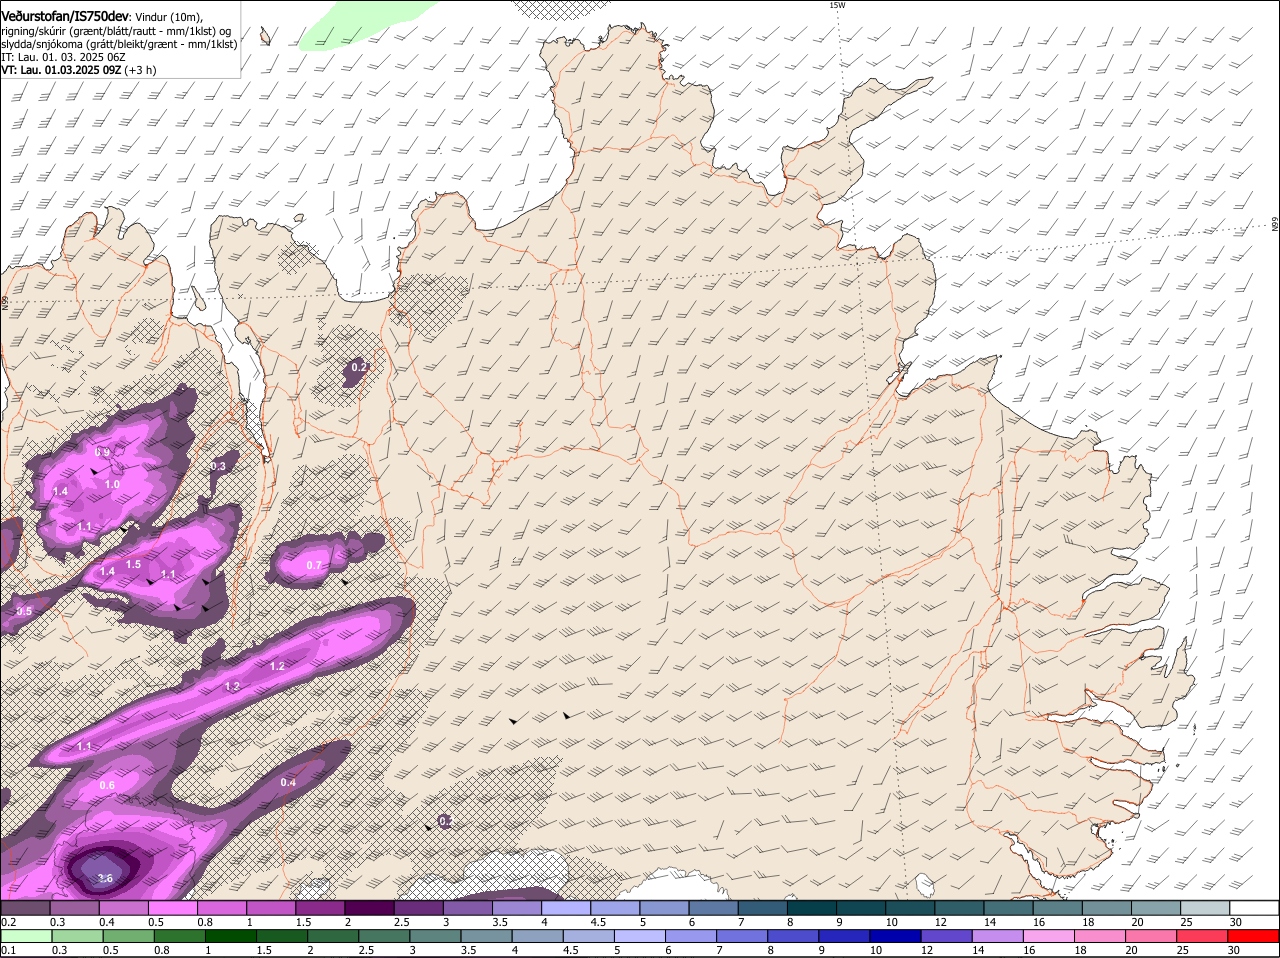Click the 'VT: Lau. 01.03.2025 09Z' valid time

[x=61, y=70]
